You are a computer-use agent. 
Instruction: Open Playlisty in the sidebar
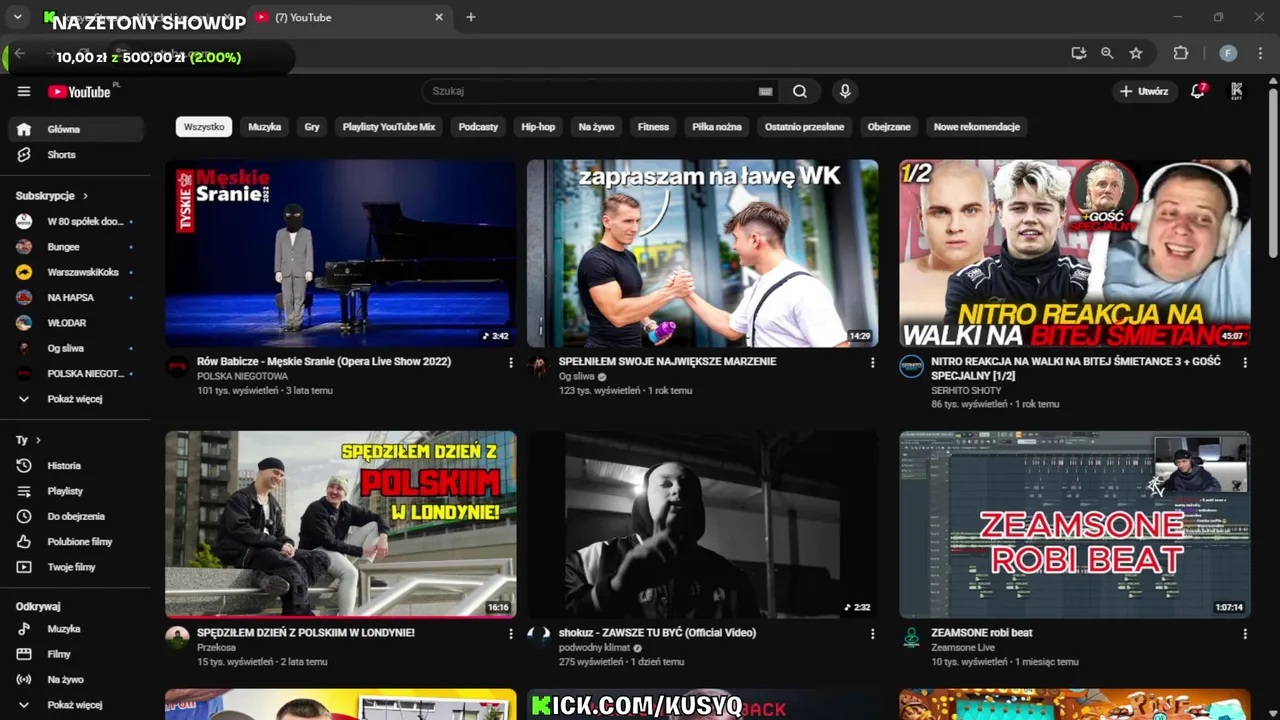[x=78, y=491]
